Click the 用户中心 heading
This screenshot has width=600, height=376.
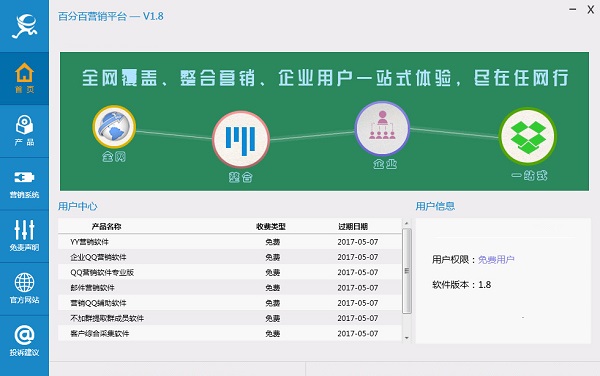tap(78, 207)
